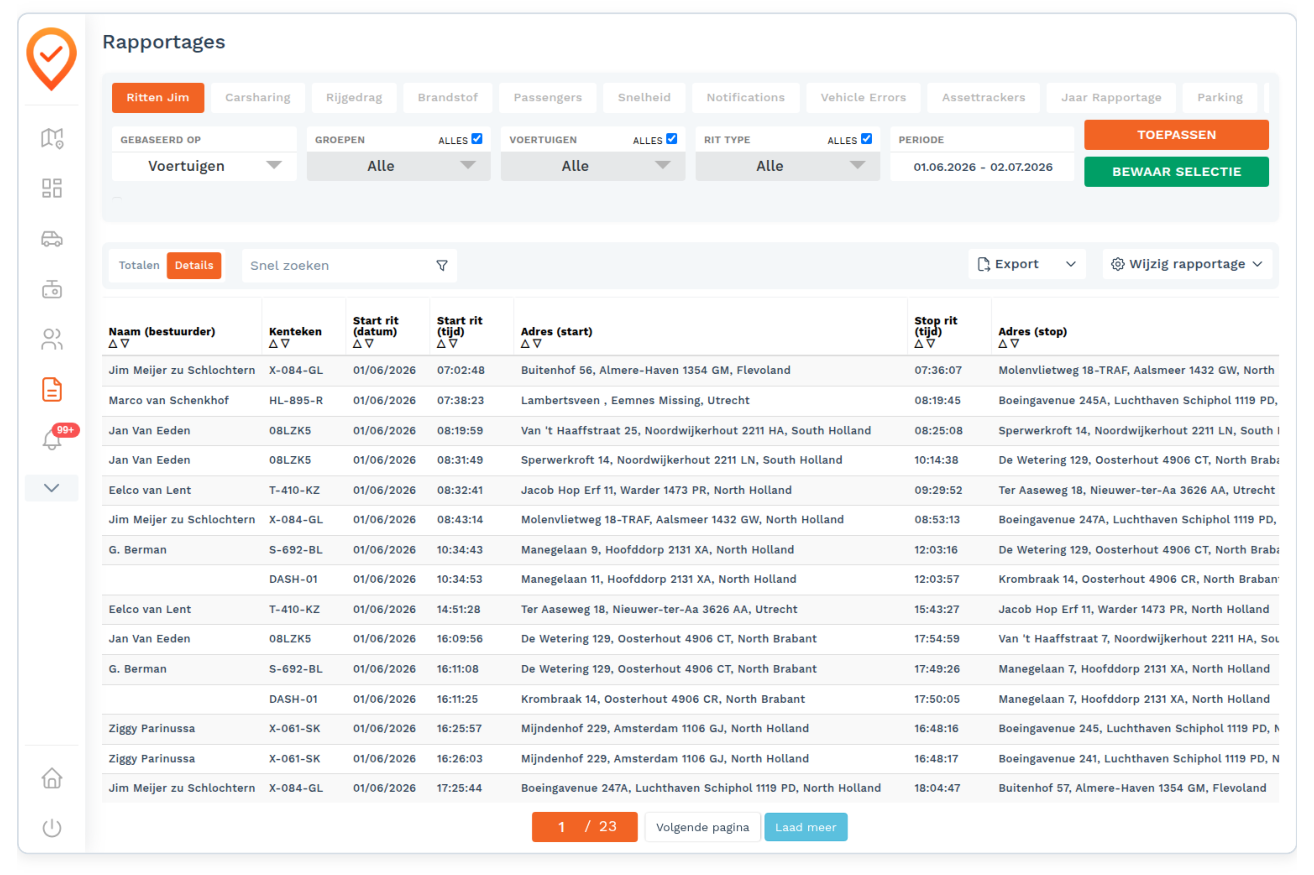Screen dimensions: 1314x875
Task: Open the dashboard grid icon in sidebar
Action: 52,188
